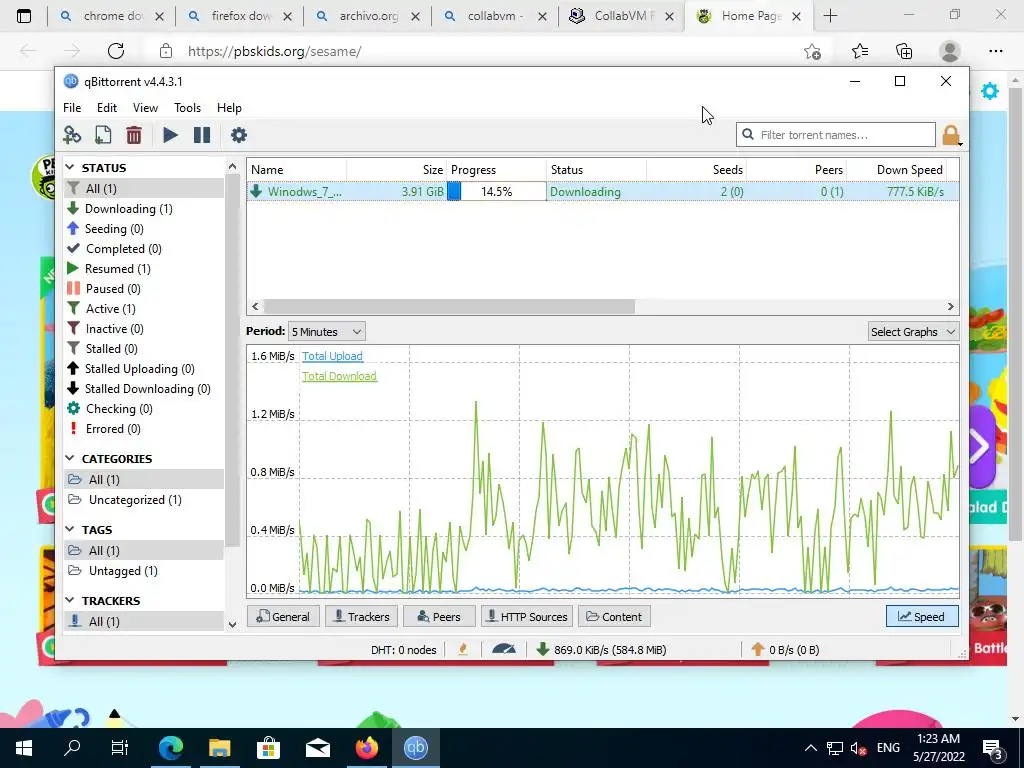The width and height of the screenshot is (1024, 768).
Task: Collapse the CATEGORIES section
Action: point(70,458)
